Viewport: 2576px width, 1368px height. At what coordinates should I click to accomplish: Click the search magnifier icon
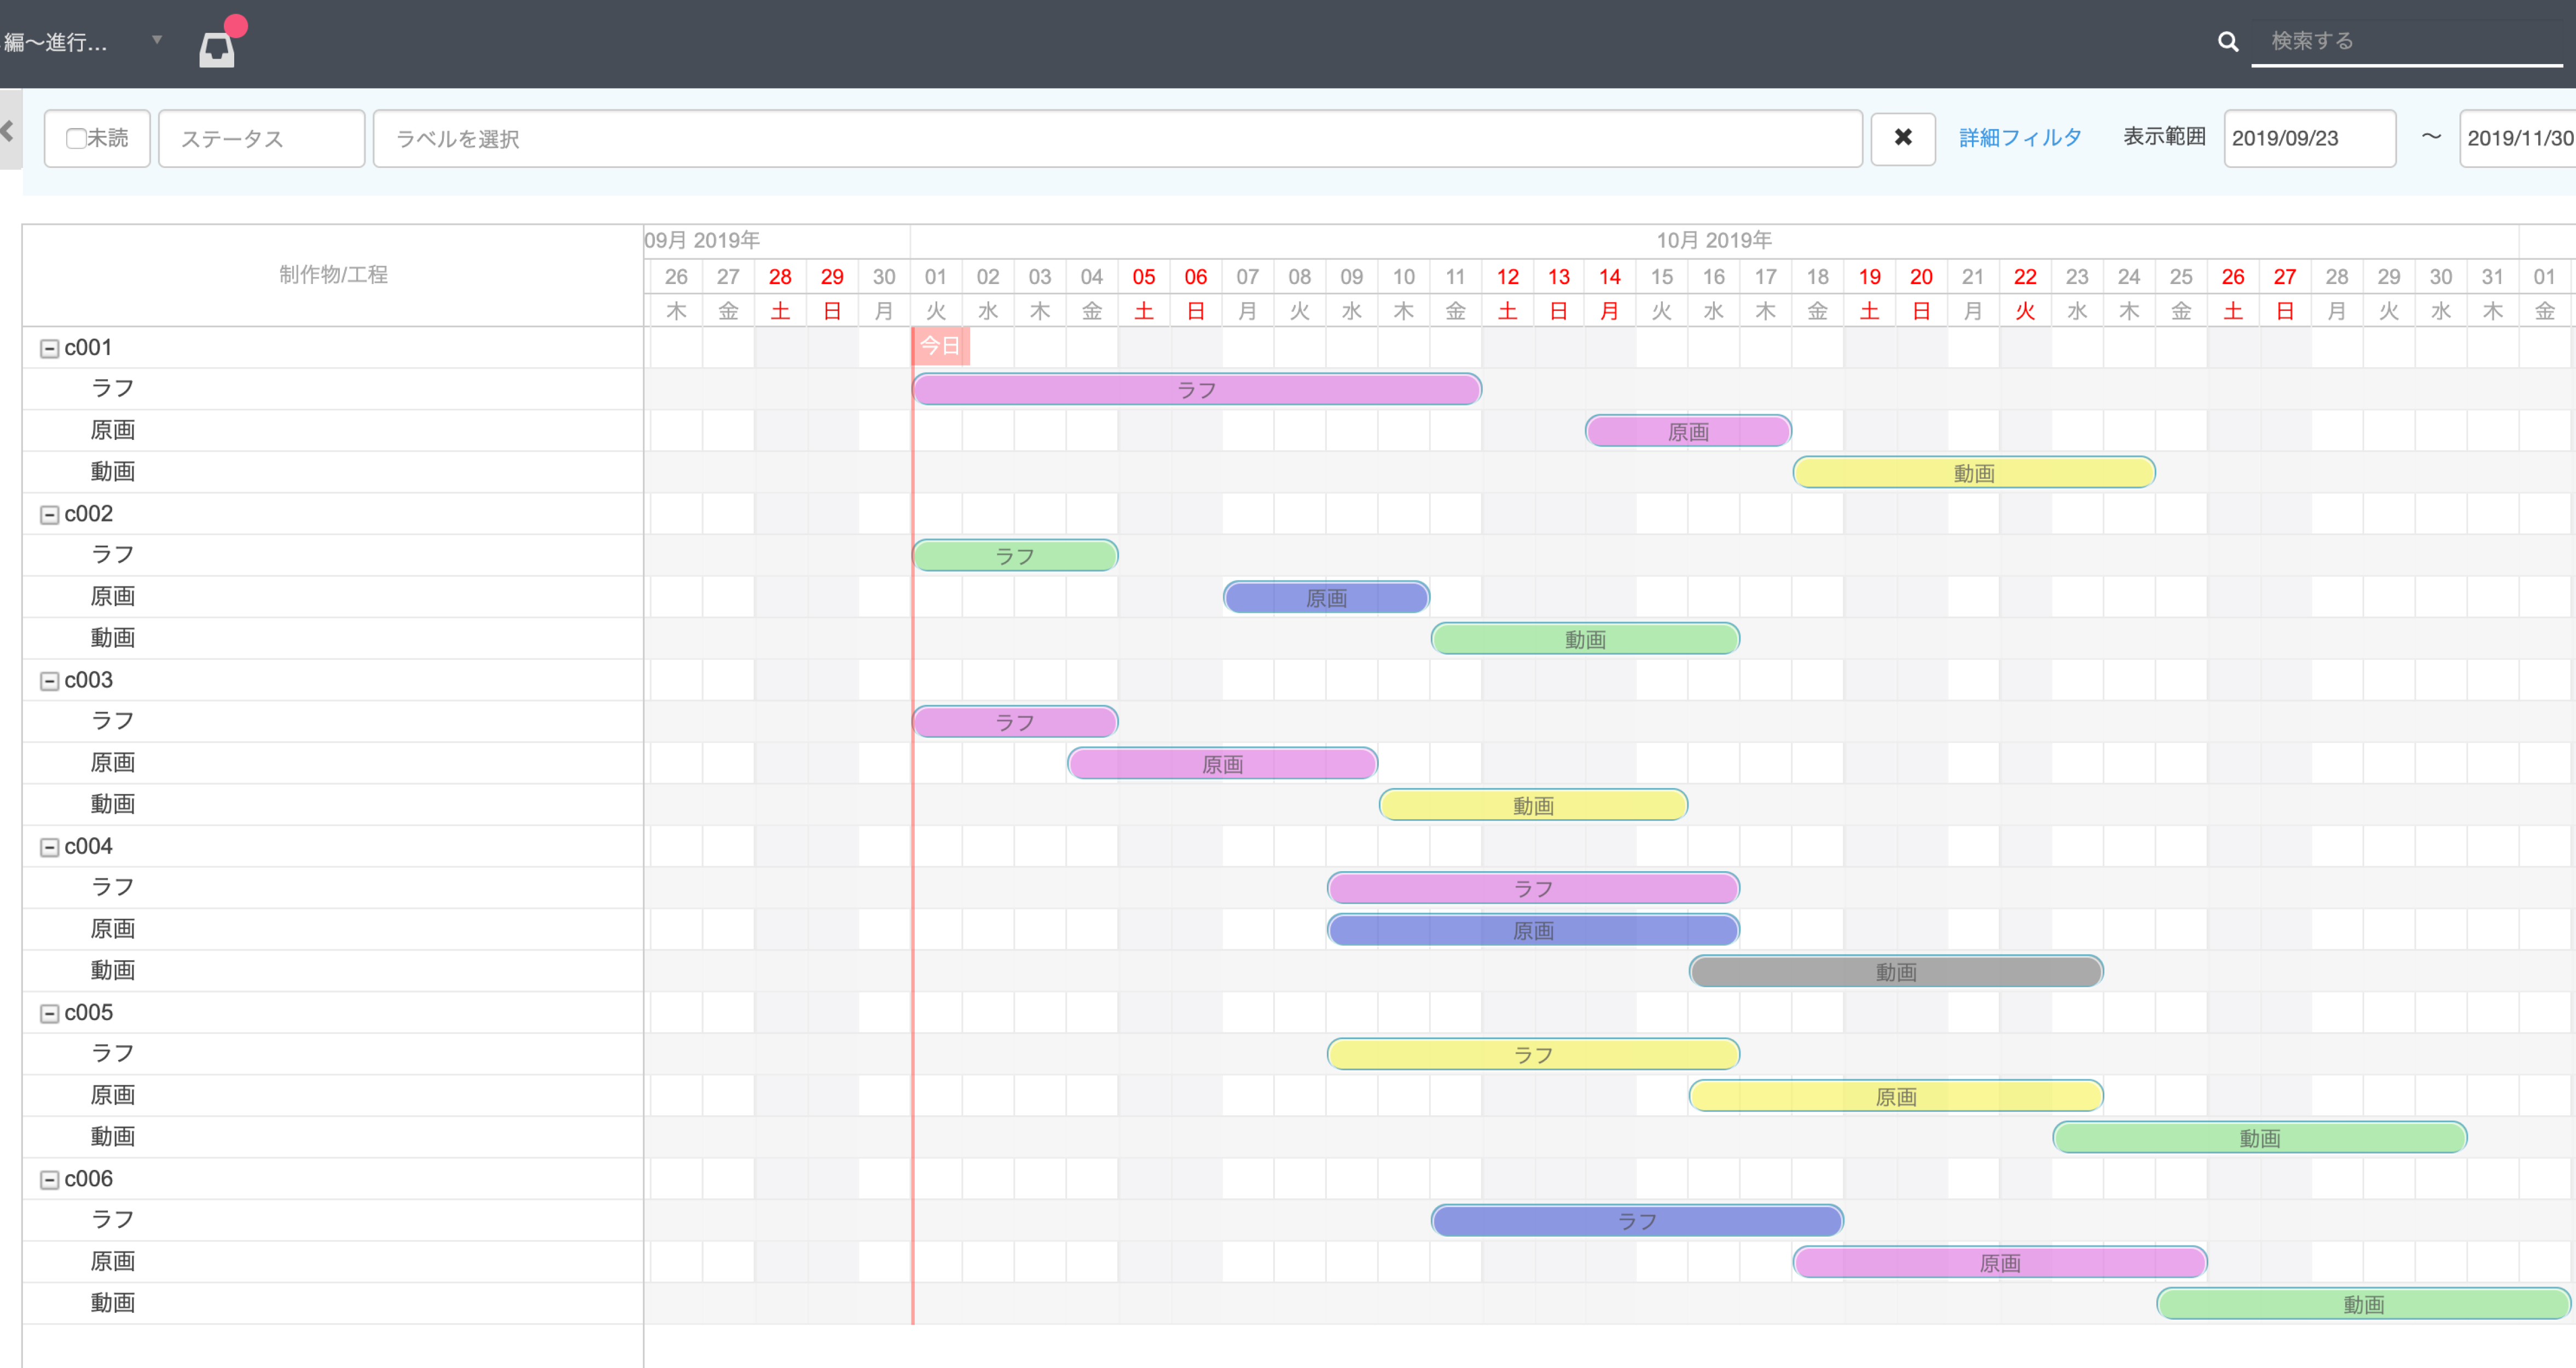pyautogui.click(x=2228, y=41)
